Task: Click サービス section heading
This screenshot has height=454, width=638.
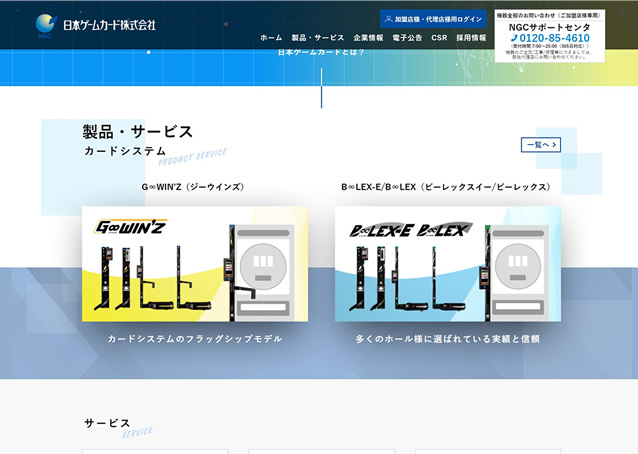Action: (107, 423)
